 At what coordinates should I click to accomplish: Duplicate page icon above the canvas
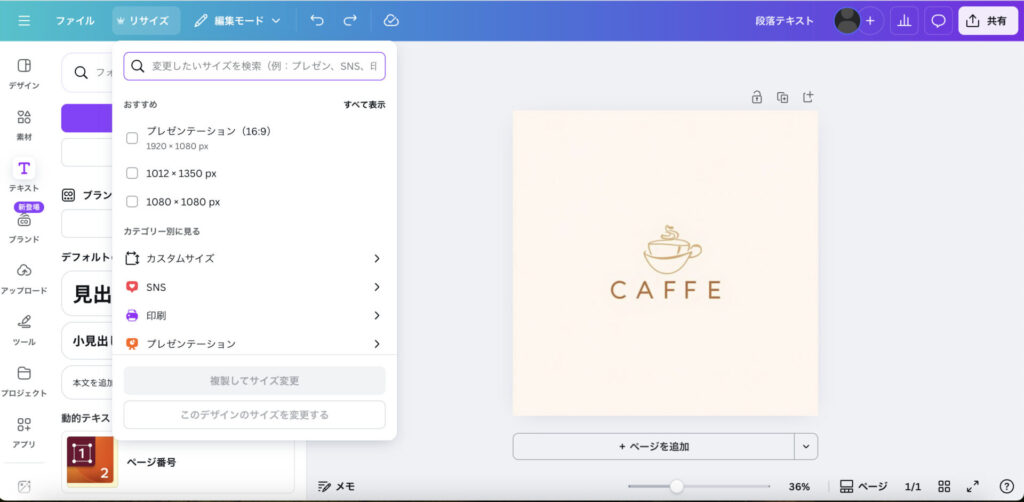tap(782, 97)
